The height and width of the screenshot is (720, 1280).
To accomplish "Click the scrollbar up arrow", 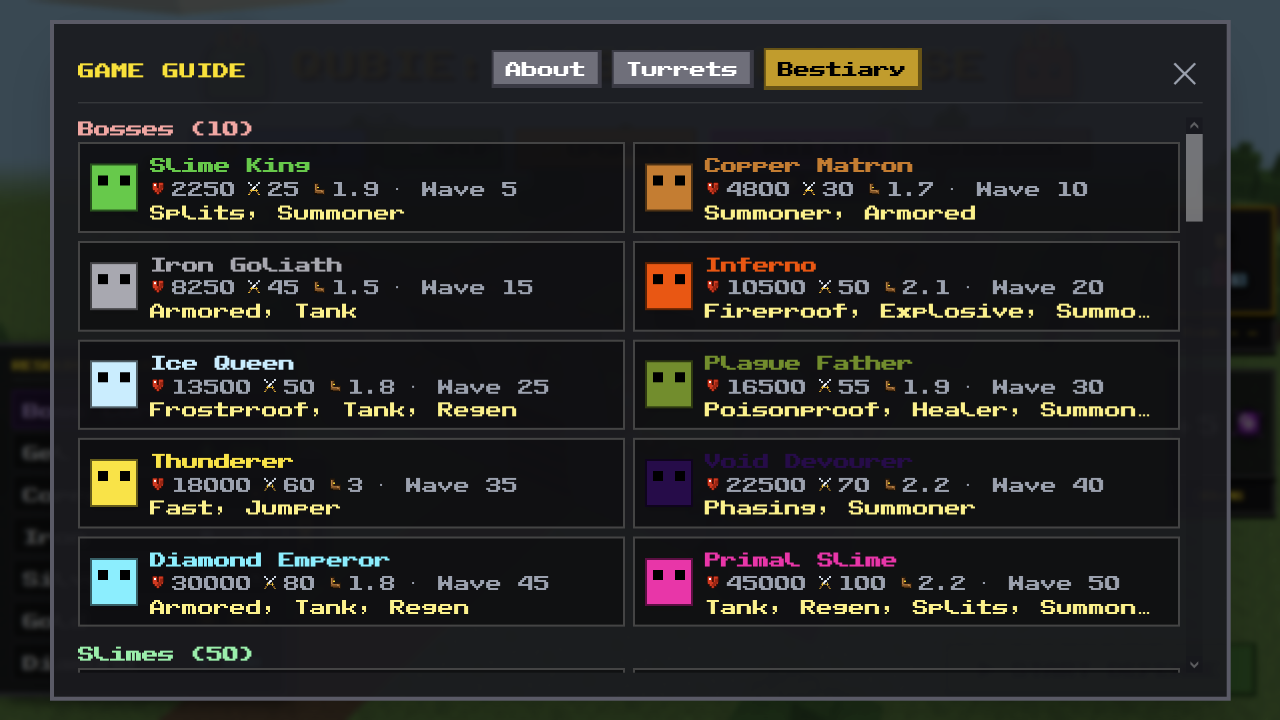I will [x=1194, y=125].
